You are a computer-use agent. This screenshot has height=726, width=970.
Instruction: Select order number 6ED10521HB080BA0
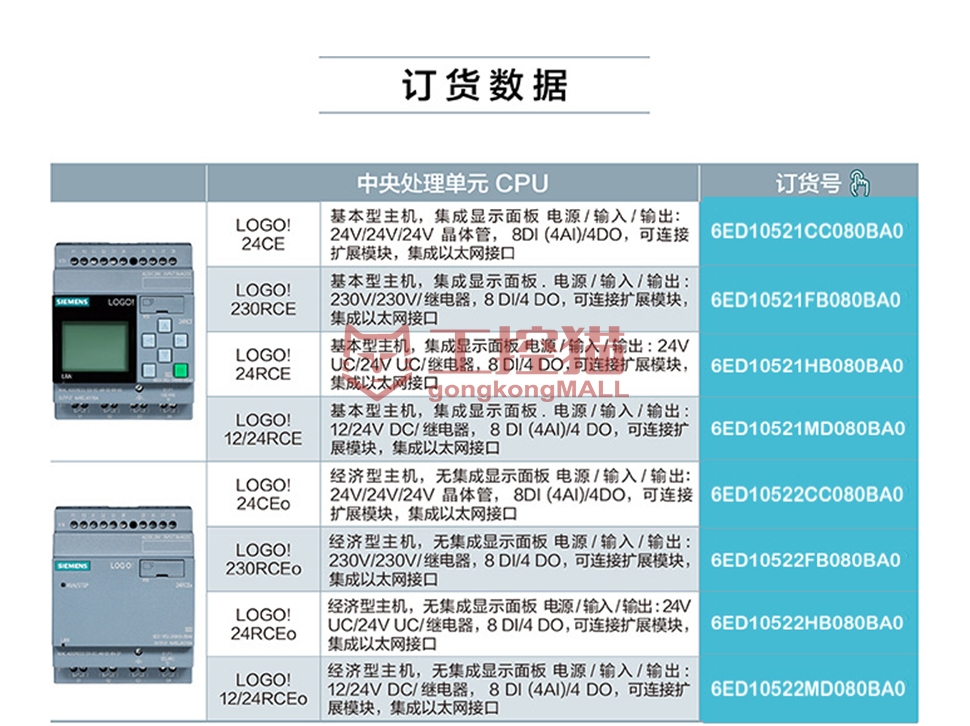(x=807, y=365)
